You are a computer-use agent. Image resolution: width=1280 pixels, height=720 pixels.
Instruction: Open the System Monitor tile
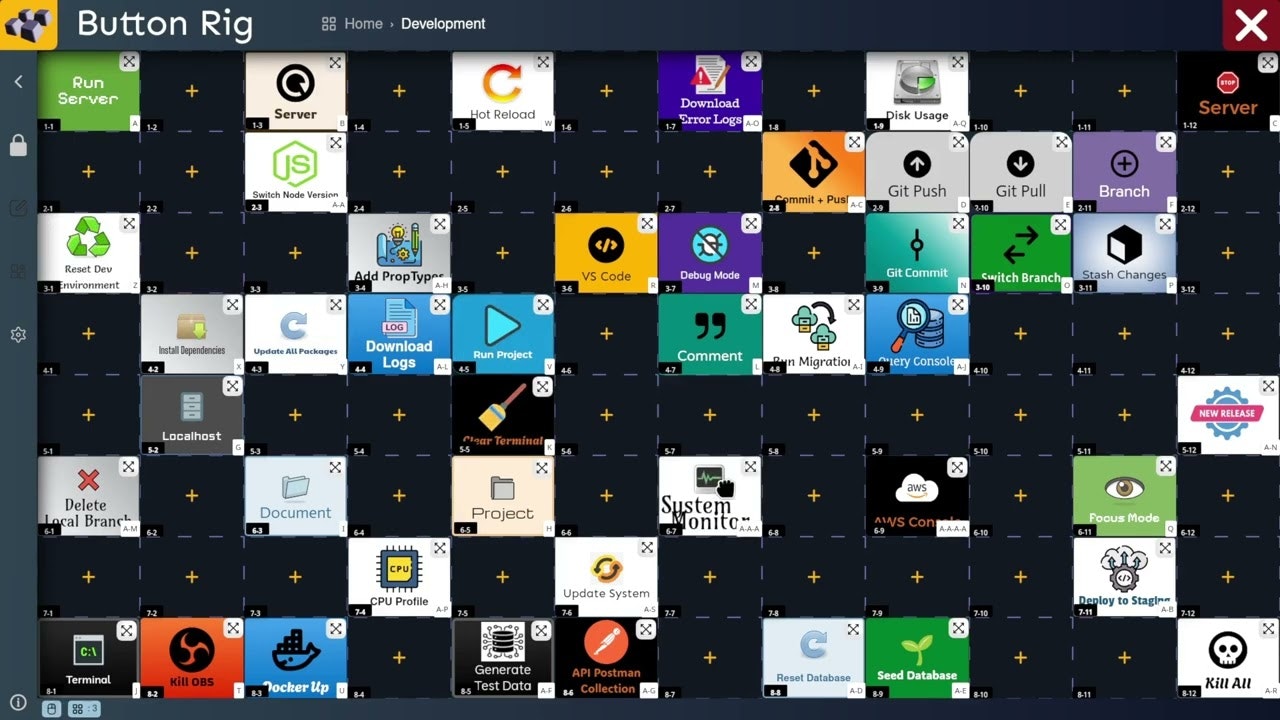709,496
